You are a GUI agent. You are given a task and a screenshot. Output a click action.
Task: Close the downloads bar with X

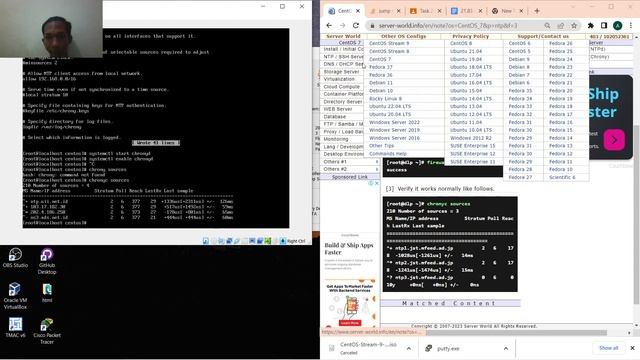632,348
